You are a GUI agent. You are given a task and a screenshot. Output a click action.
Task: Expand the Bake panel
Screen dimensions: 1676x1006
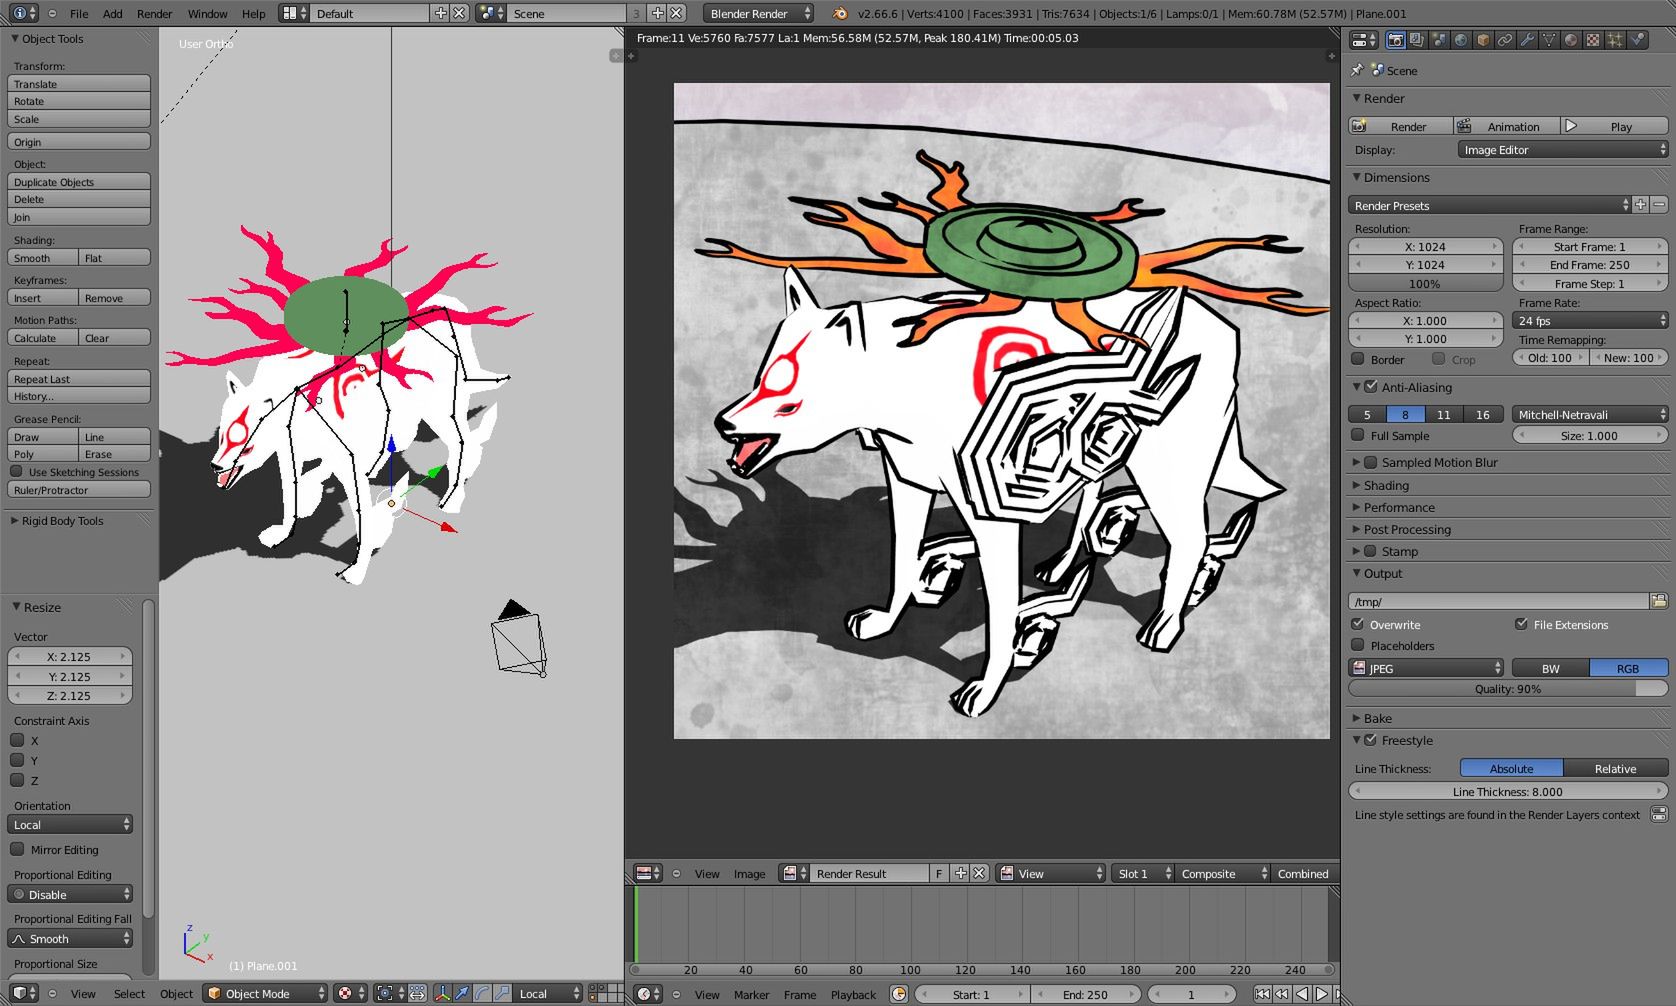pos(1377,718)
